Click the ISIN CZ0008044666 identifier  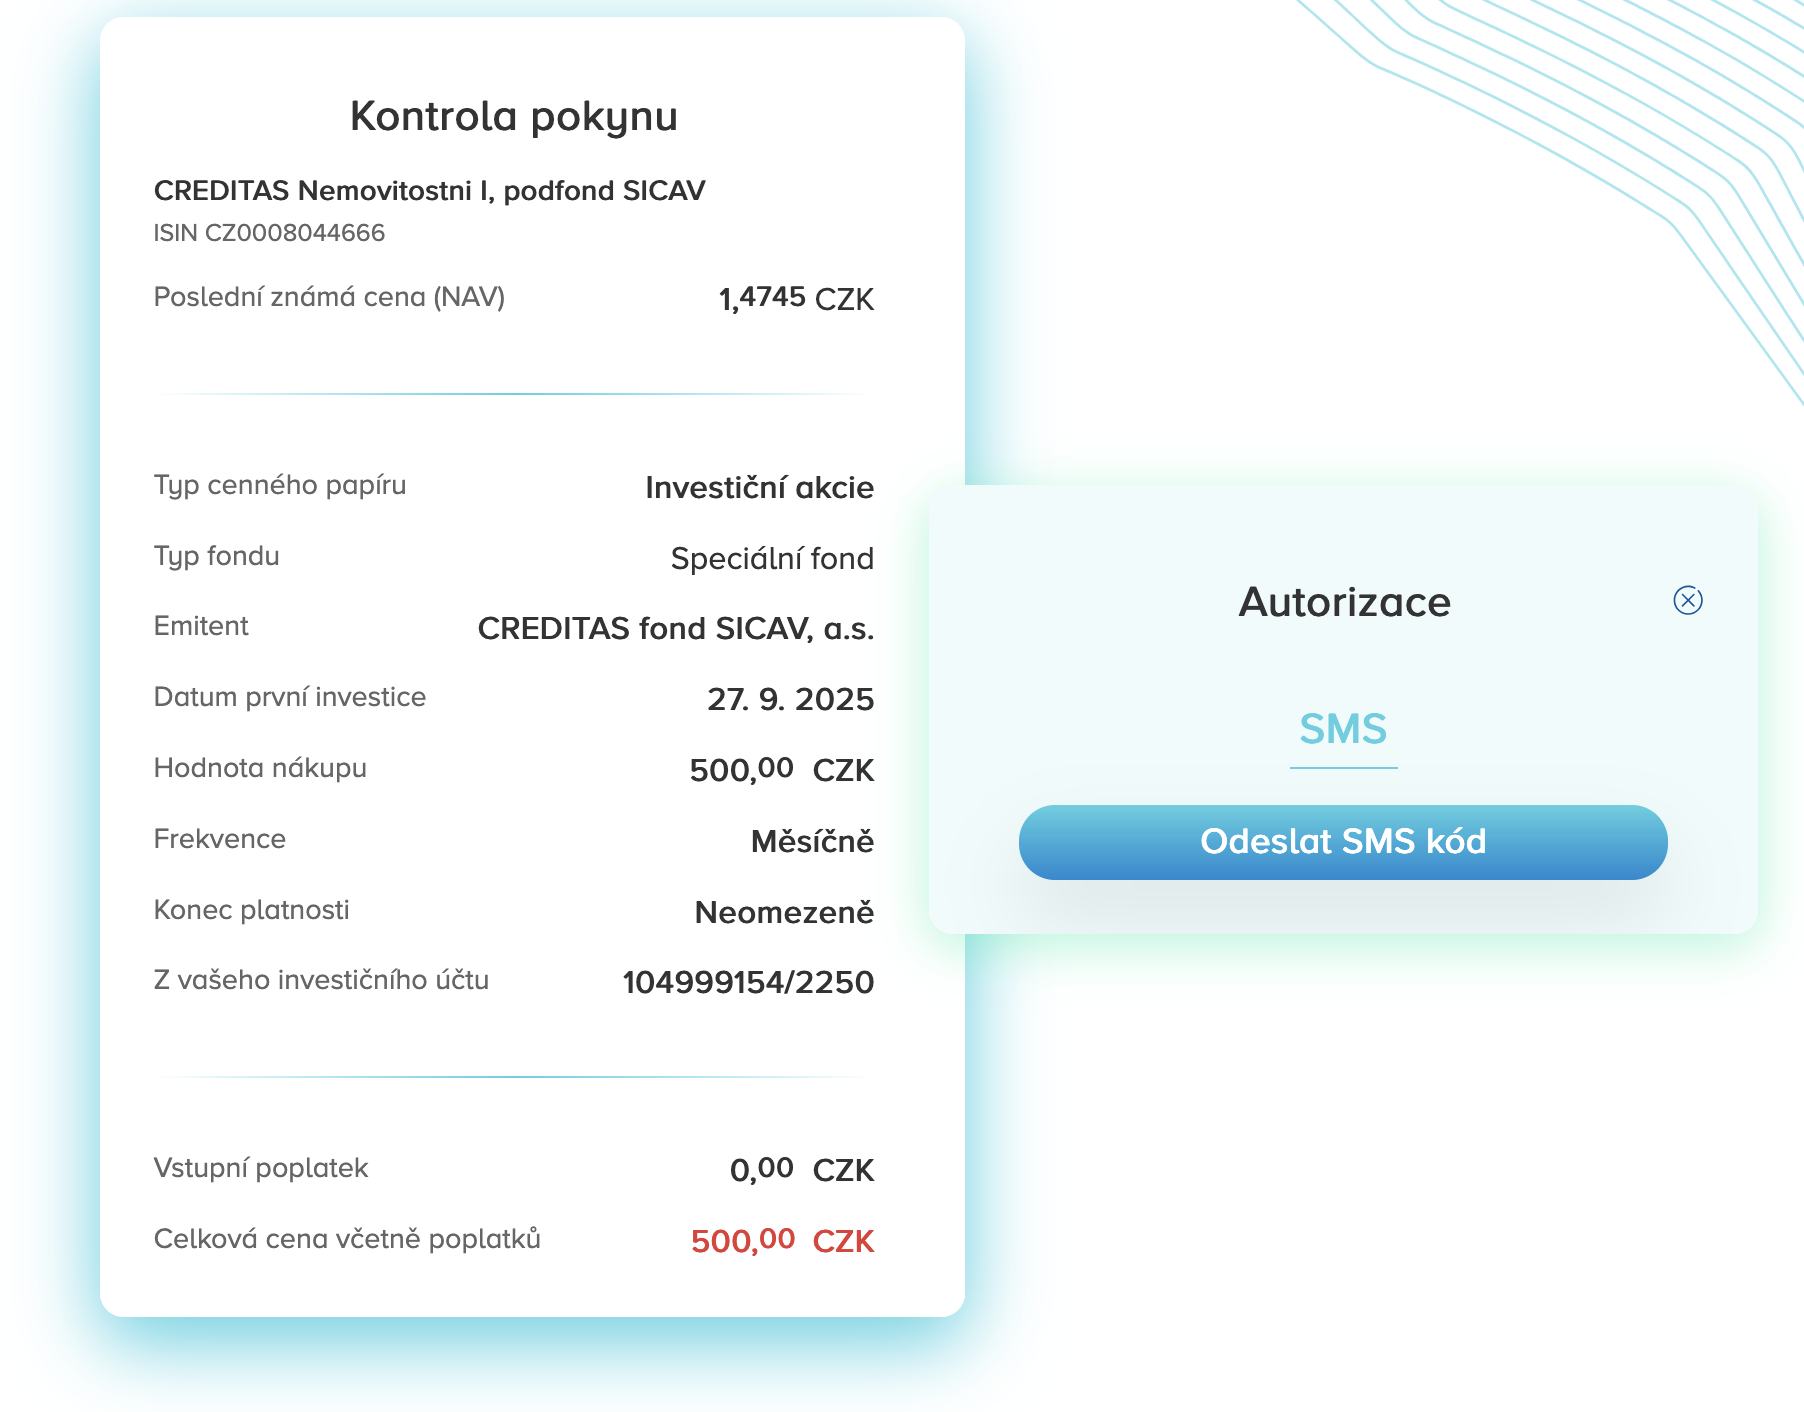pos(269,233)
